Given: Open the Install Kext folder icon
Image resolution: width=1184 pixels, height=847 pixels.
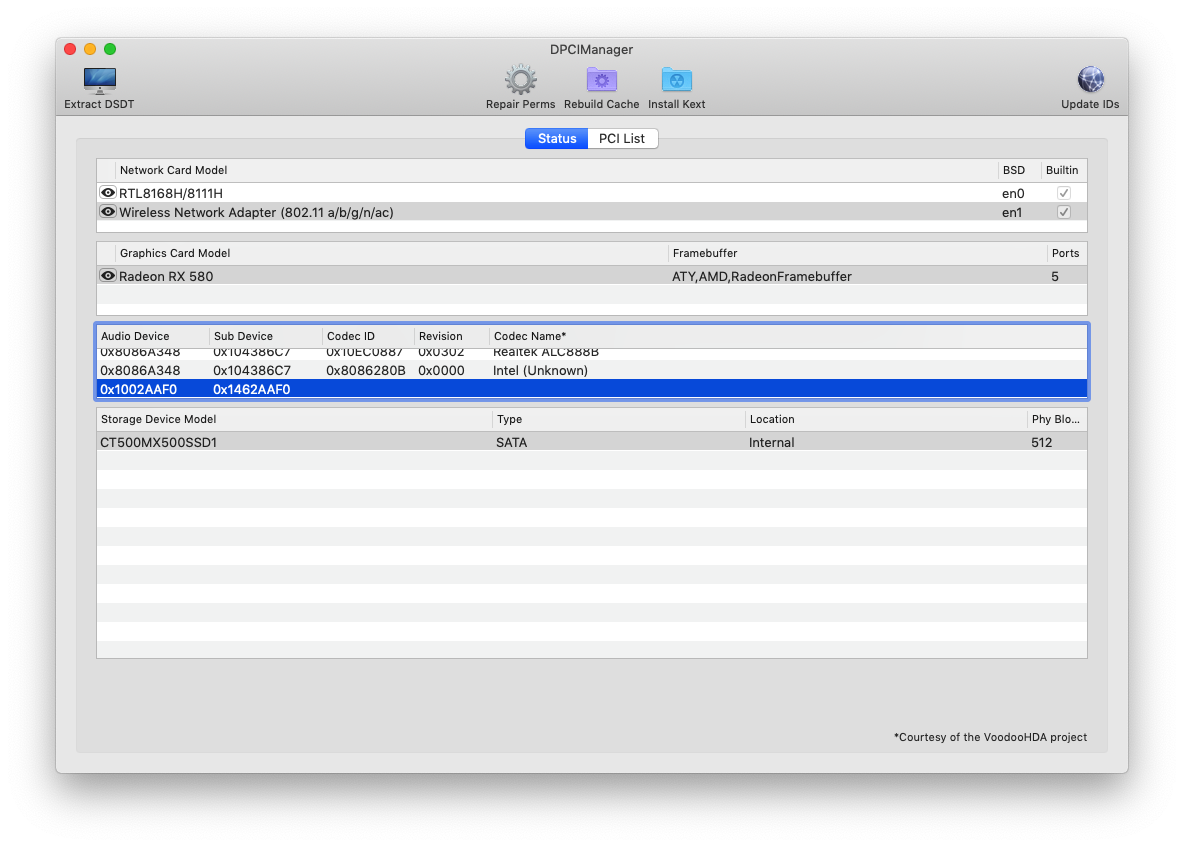Looking at the screenshot, I should click(x=677, y=80).
